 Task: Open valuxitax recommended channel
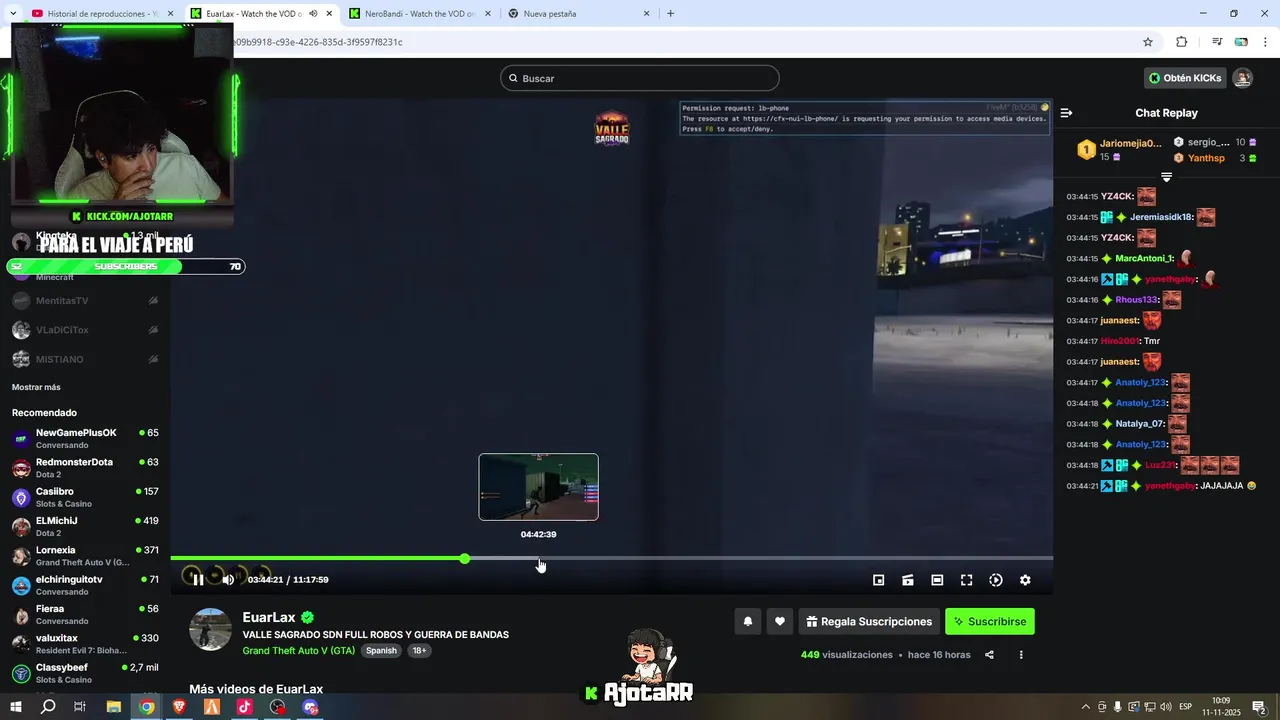click(85, 644)
